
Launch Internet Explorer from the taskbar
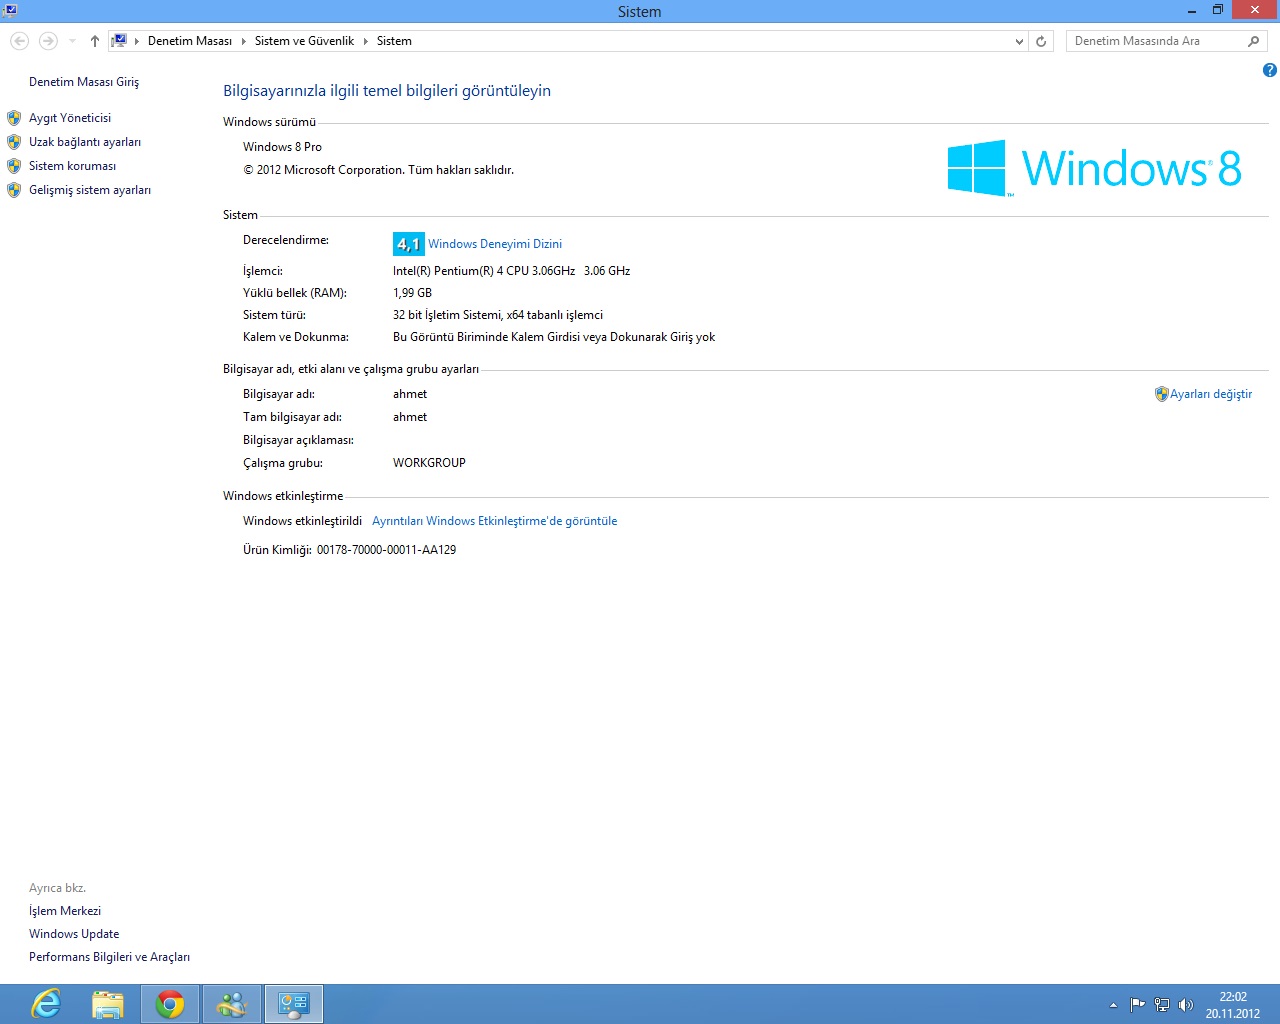point(46,1004)
